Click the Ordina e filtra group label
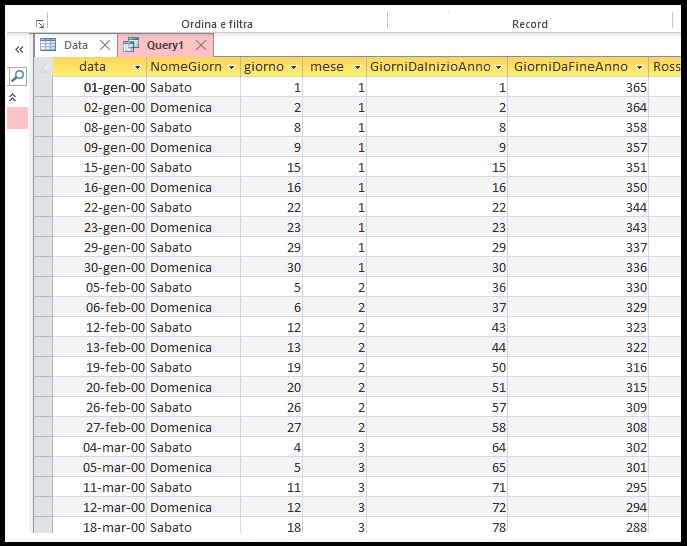The image size is (687, 546). tap(217, 24)
